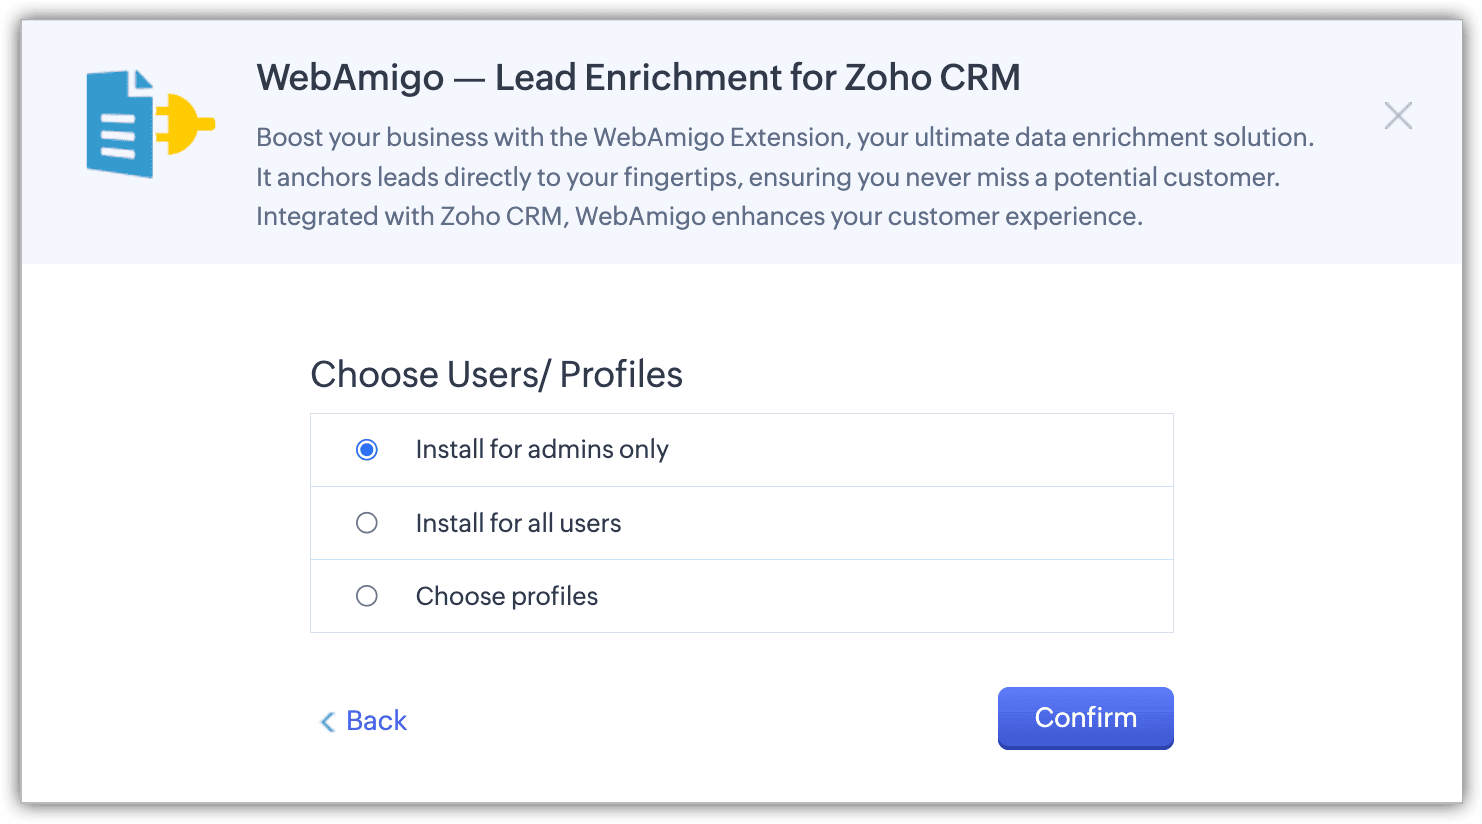Click the blue document in the logo
Viewport: 1482px width, 824px height.
point(120,126)
